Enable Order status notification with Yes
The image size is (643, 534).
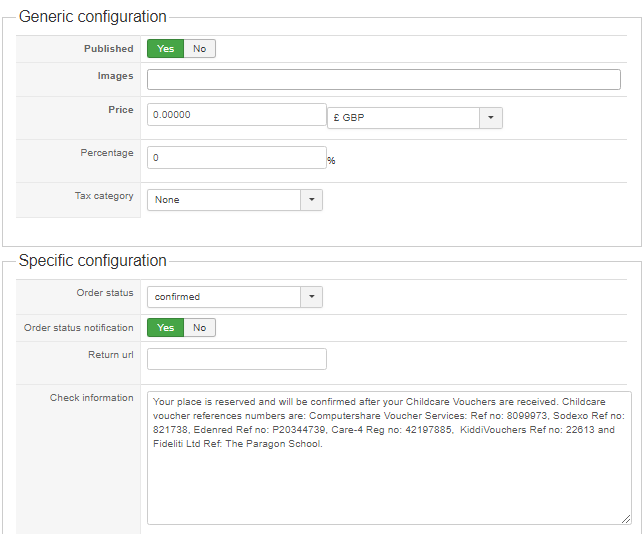click(165, 328)
